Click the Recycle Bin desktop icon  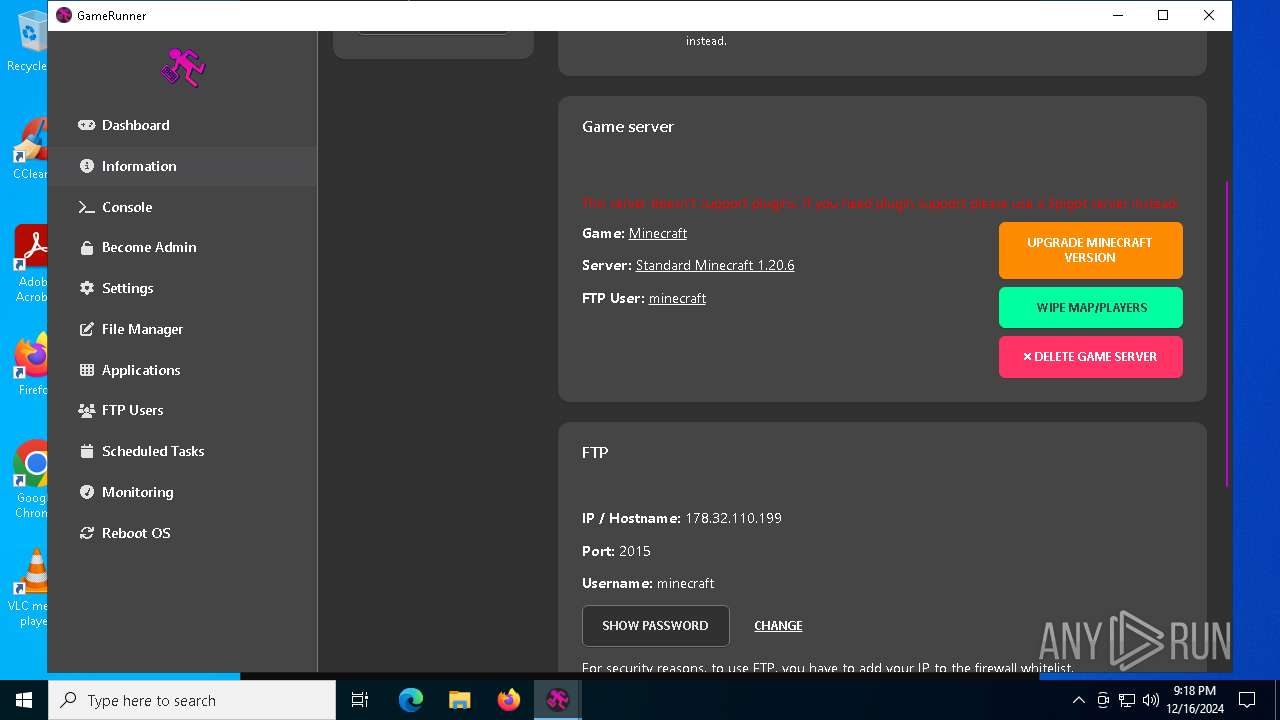pyautogui.click(x=30, y=41)
